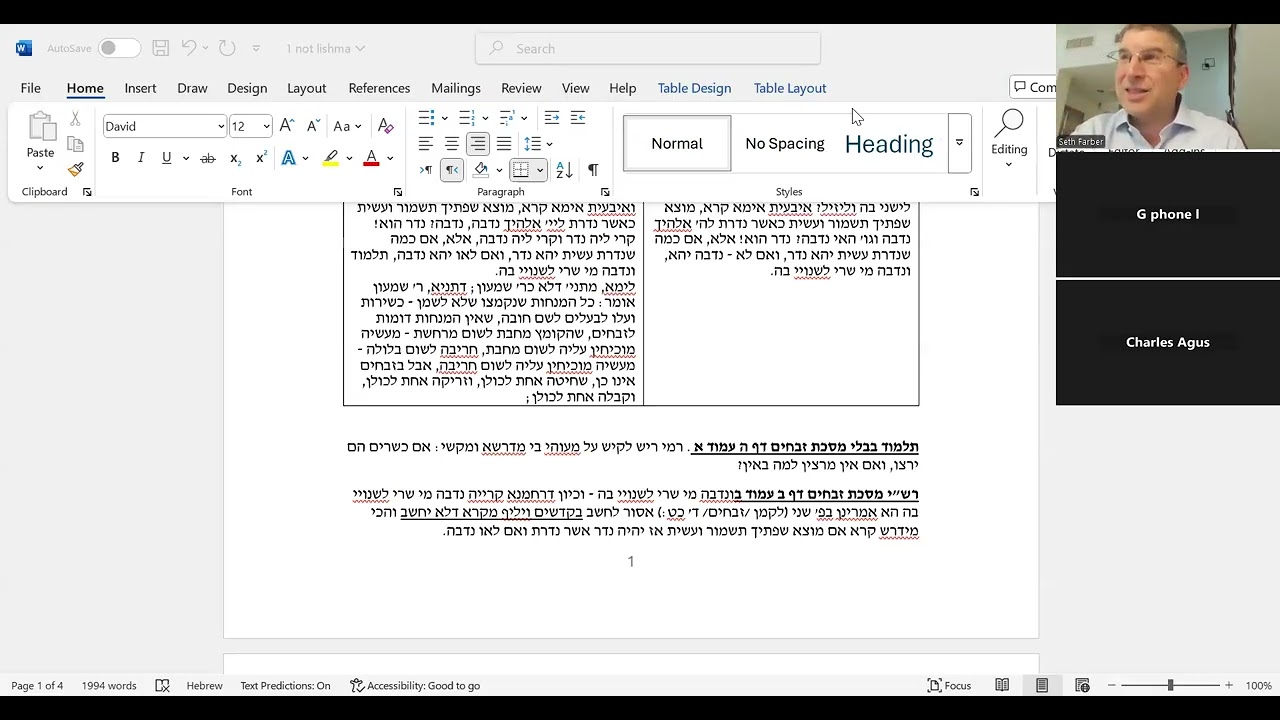Open the Font dialog launcher

coord(397,192)
